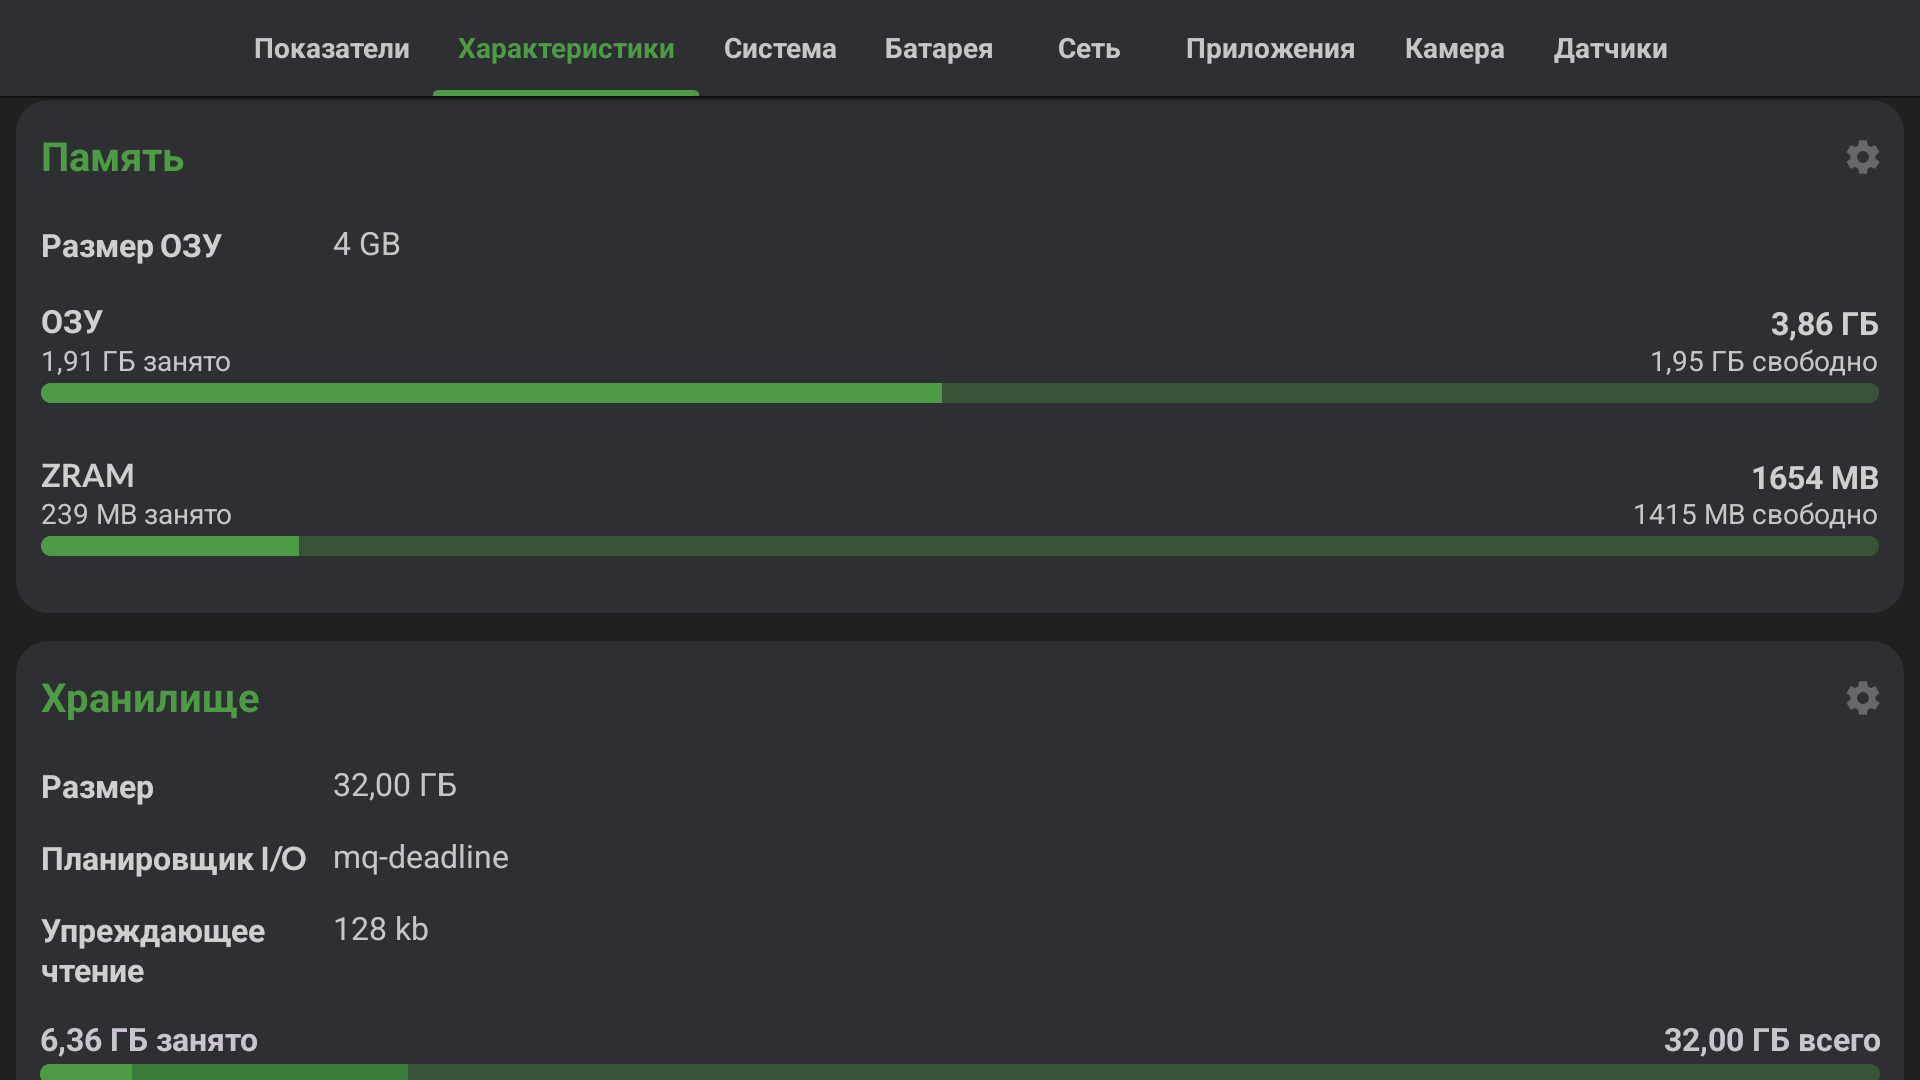
Task: Go to the Батарея tab
Action: 938,49
